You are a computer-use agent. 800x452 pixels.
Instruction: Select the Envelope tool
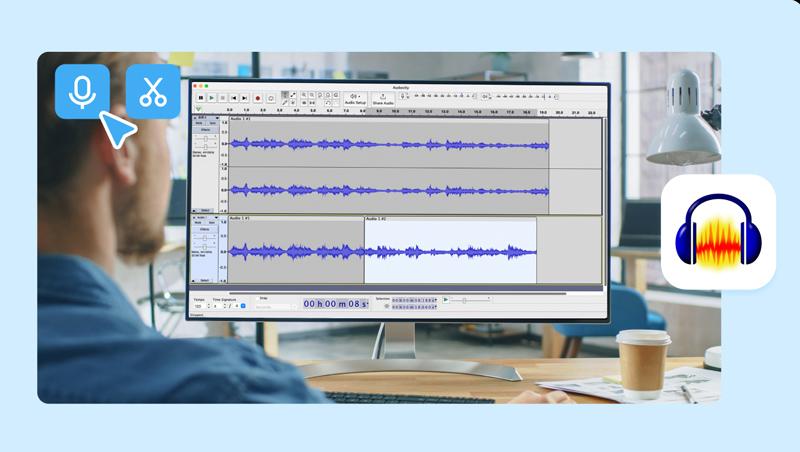tap(293, 95)
